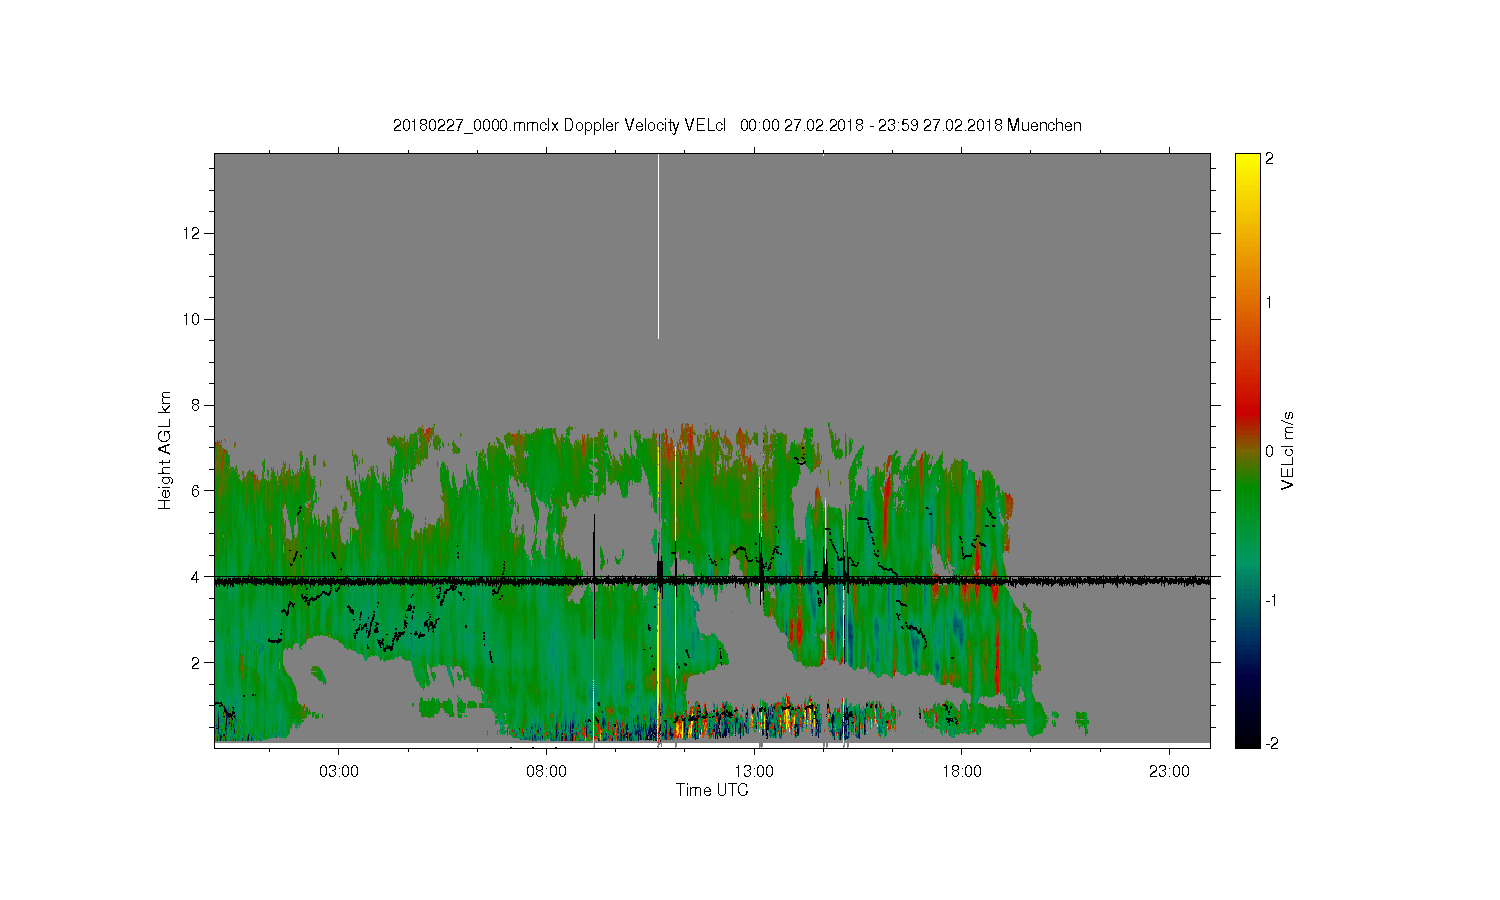This screenshot has width=1500, height=900.
Task: Click the 23:00 time axis tick label
Action: [x=1170, y=772]
